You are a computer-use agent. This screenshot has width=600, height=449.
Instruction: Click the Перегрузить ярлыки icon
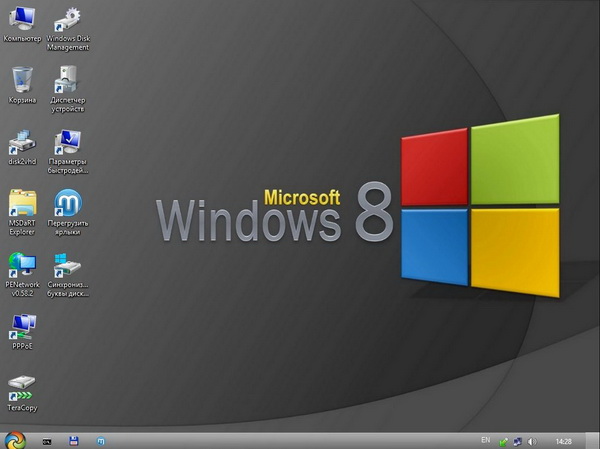(x=67, y=203)
